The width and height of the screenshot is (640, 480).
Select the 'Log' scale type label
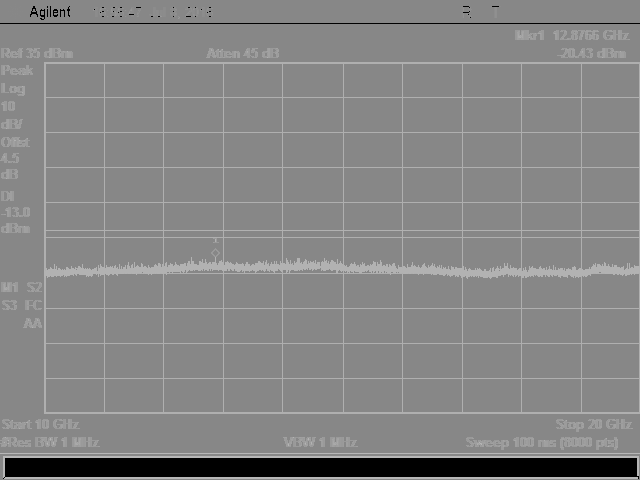click(13, 89)
